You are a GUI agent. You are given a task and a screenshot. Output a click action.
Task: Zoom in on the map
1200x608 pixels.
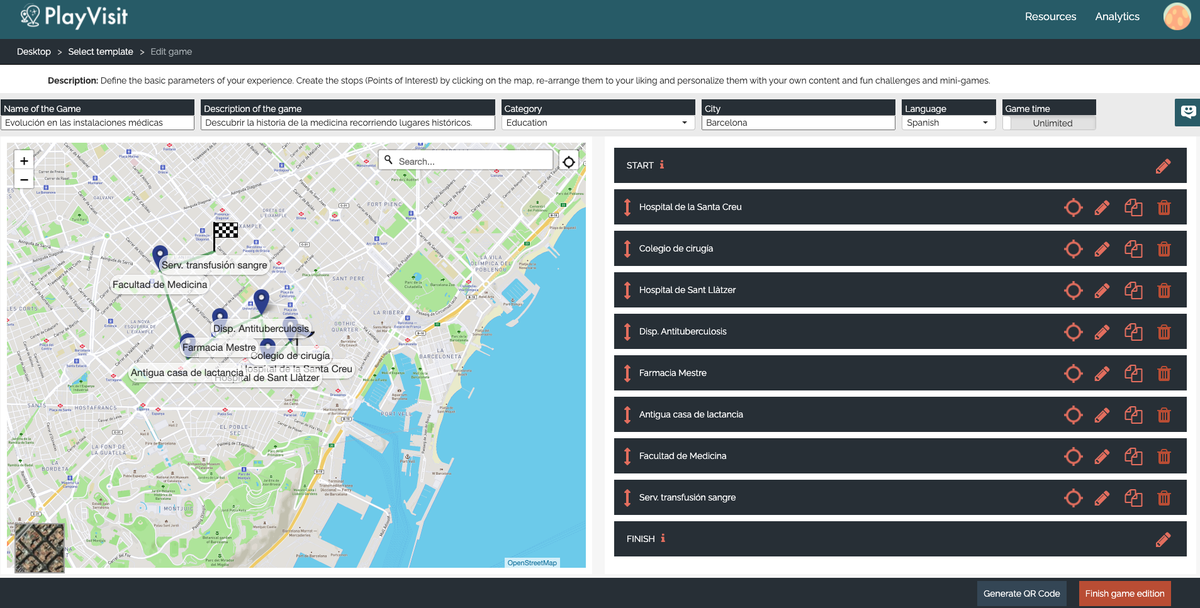click(24, 160)
